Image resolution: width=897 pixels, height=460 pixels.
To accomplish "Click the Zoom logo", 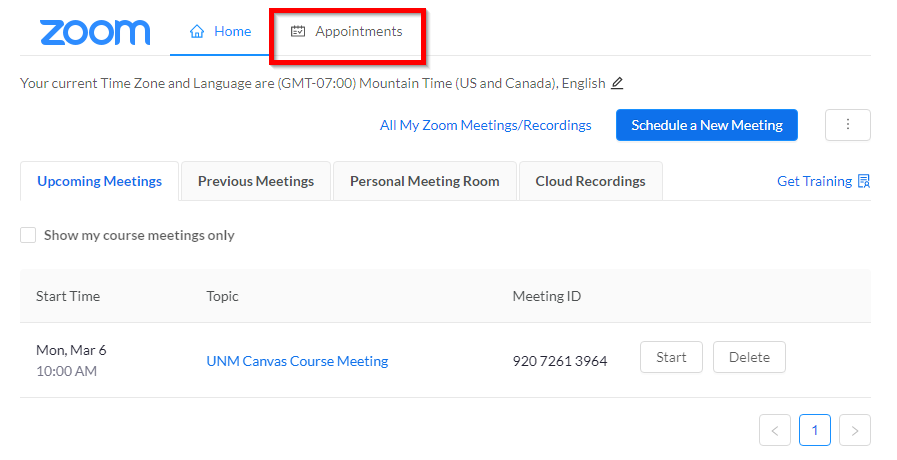I will 95,32.
